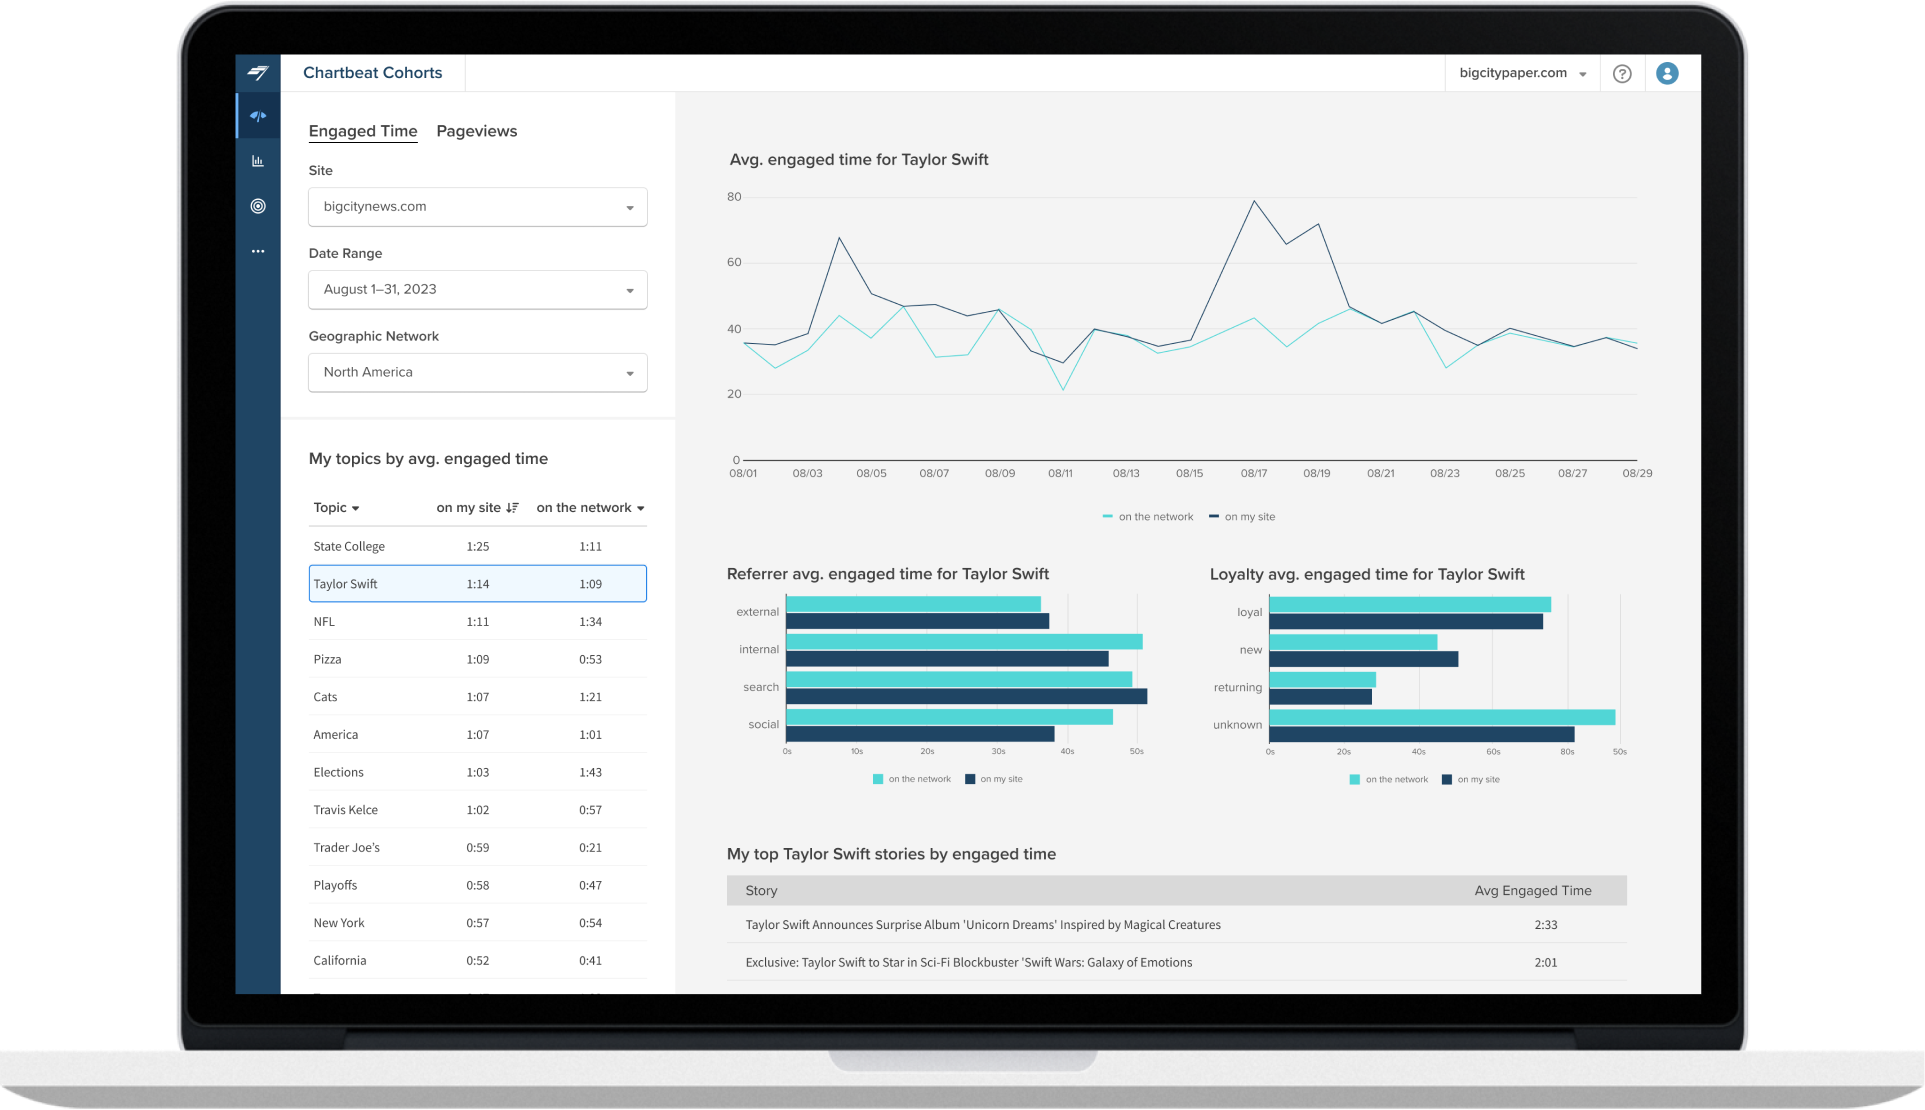Toggle 'on my site' in referrer chart legend
The width and height of the screenshot is (1925, 1110).
coord(993,778)
